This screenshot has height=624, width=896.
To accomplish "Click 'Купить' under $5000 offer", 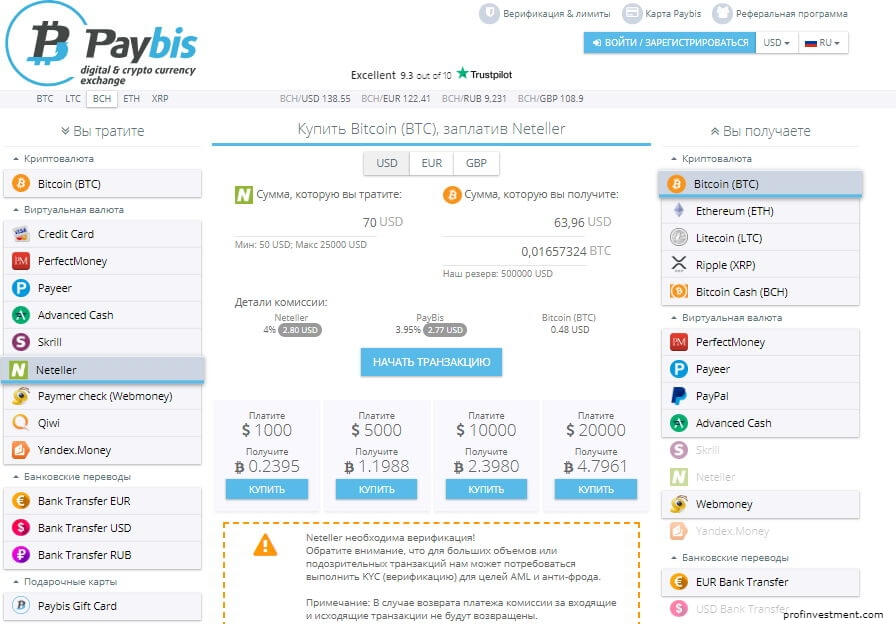I will pyautogui.click(x=377, y=490).
